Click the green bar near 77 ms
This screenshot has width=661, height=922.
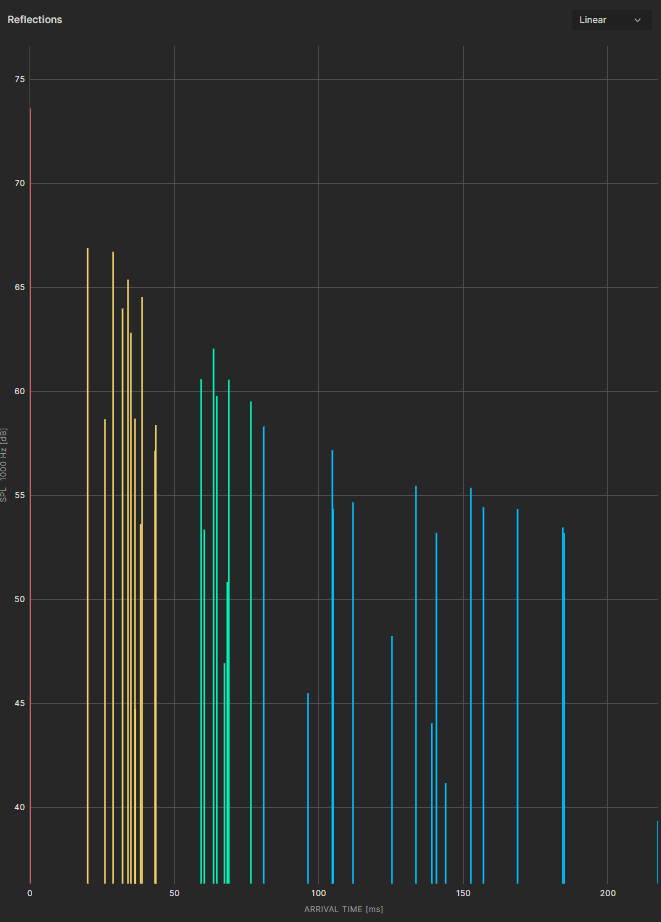pyautogui.click(x=251, y=640)
